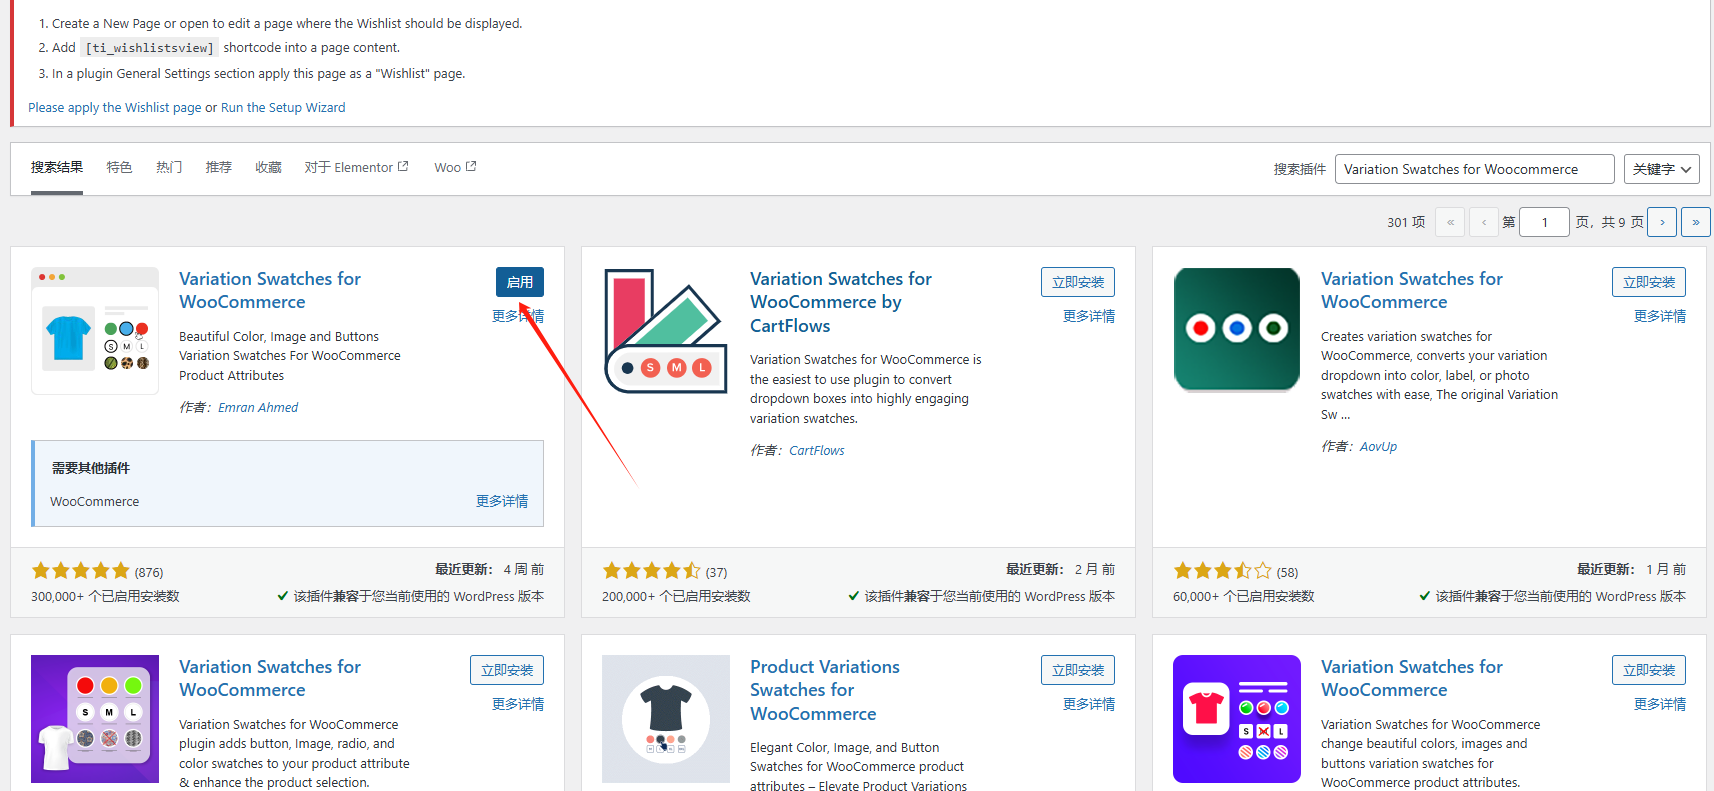The width and height of the screenshot is (1714, 791).
Task: Open the second row's first card 更多详情 link
Action: (518, 704)
